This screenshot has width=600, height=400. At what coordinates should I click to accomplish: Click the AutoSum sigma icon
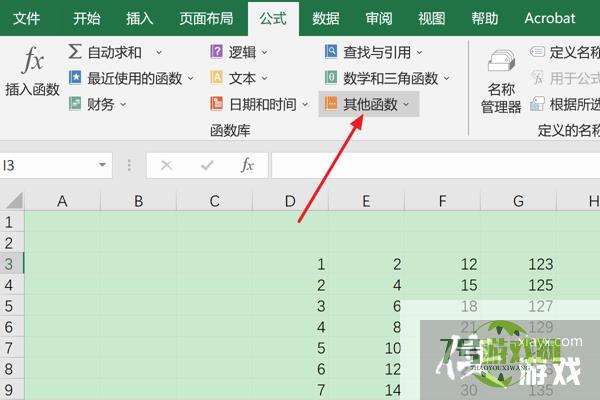tap(75, 52)
